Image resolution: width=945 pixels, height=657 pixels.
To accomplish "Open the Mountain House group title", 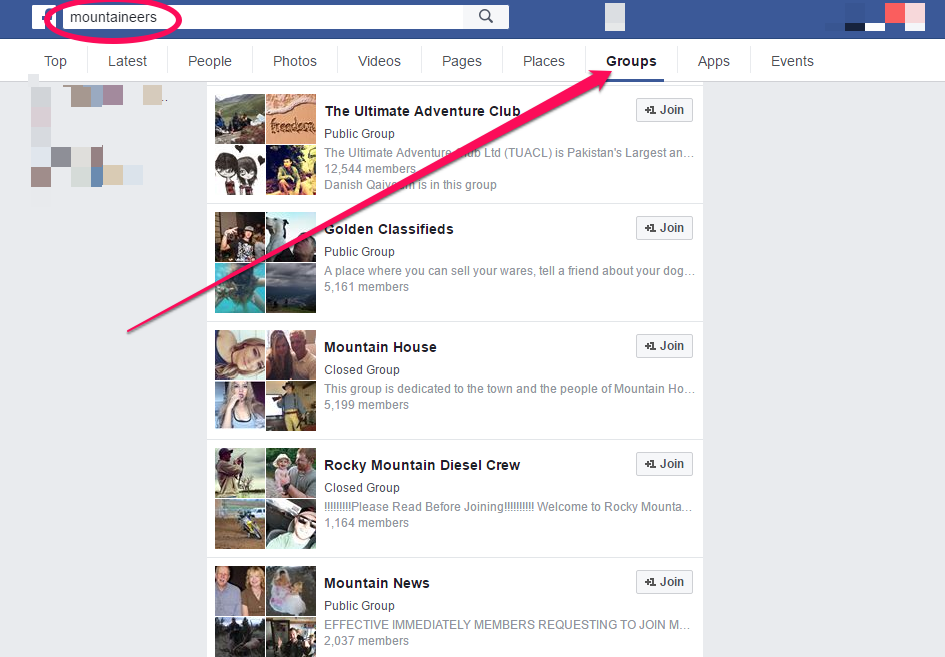I will tap(380, 348).
